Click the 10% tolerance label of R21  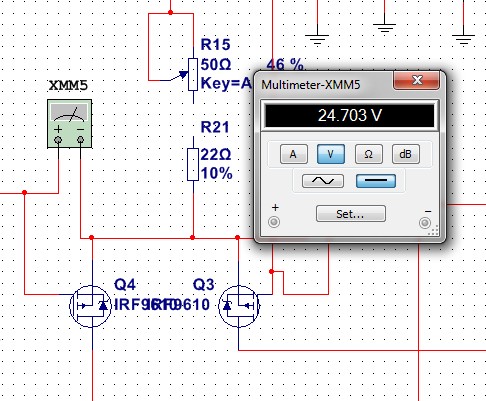pos(216,173)
